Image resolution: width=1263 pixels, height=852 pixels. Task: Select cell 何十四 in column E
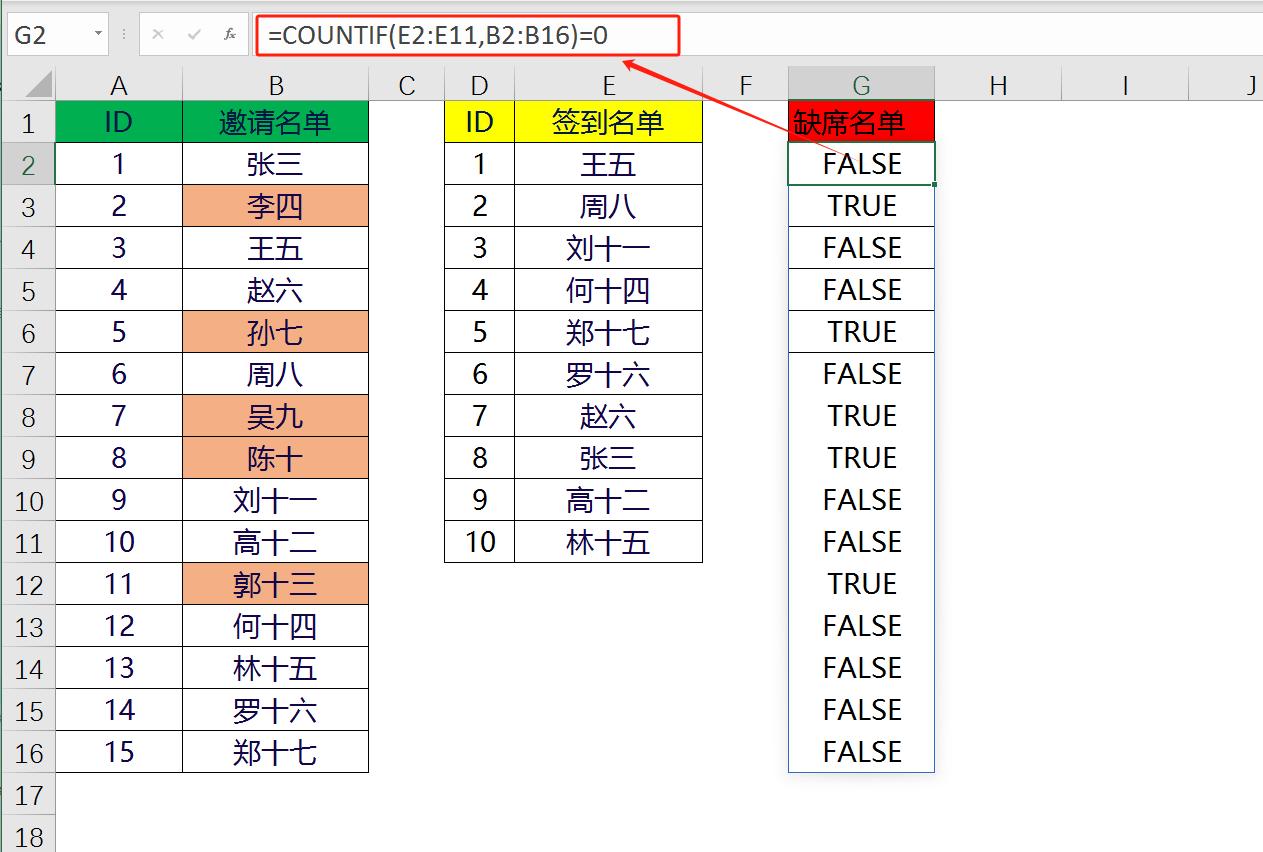[x=608, y=290]
